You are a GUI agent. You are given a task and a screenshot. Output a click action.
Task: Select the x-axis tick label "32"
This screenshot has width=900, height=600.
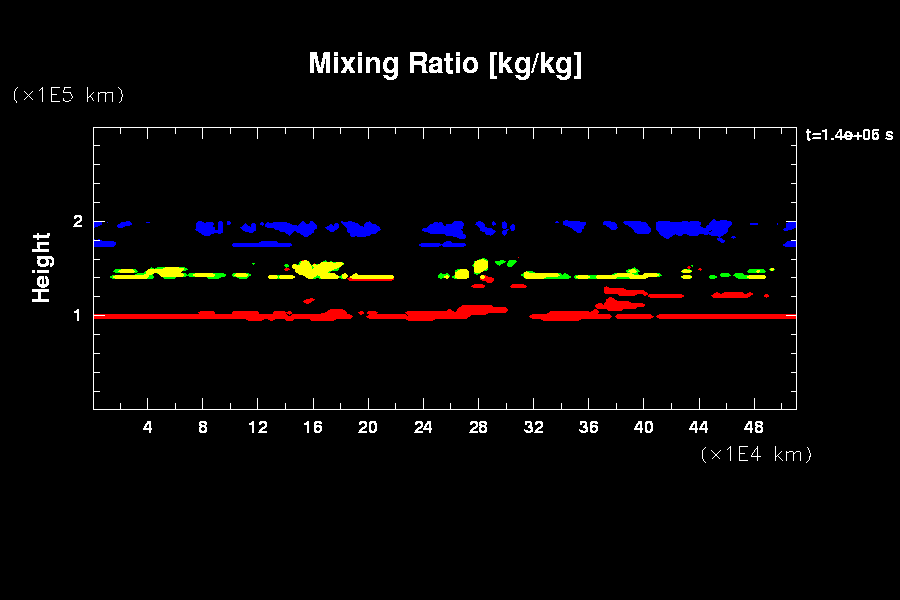click(x=533, y=427)
